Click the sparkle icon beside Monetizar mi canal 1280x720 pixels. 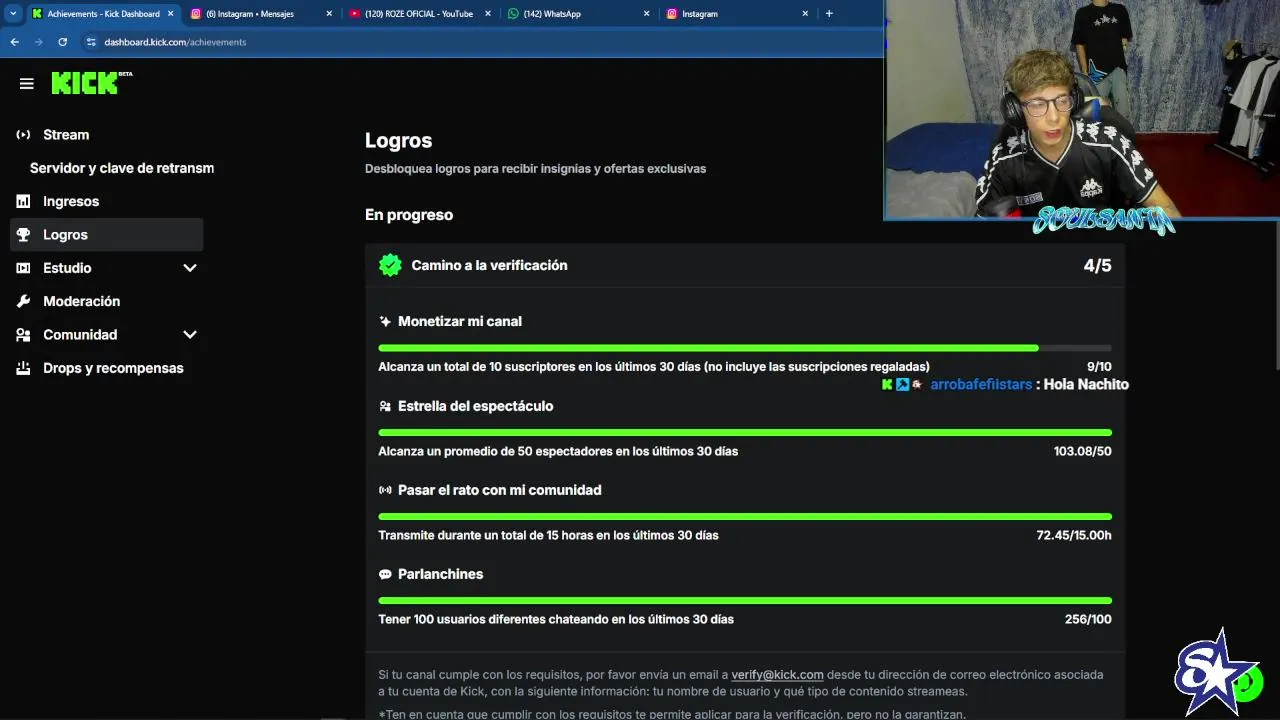click(385, 322)
